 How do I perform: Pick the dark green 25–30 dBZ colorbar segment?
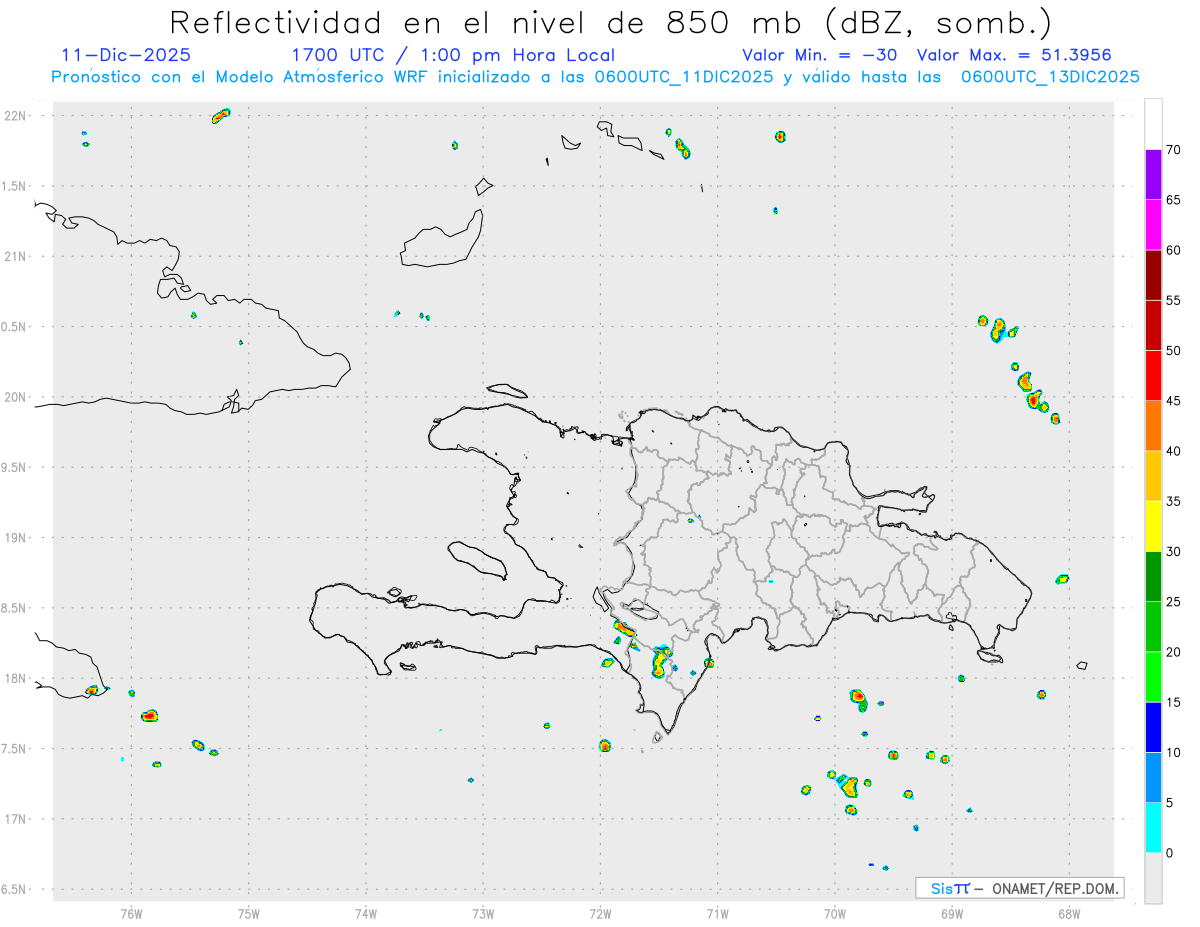coord(1153,577)
